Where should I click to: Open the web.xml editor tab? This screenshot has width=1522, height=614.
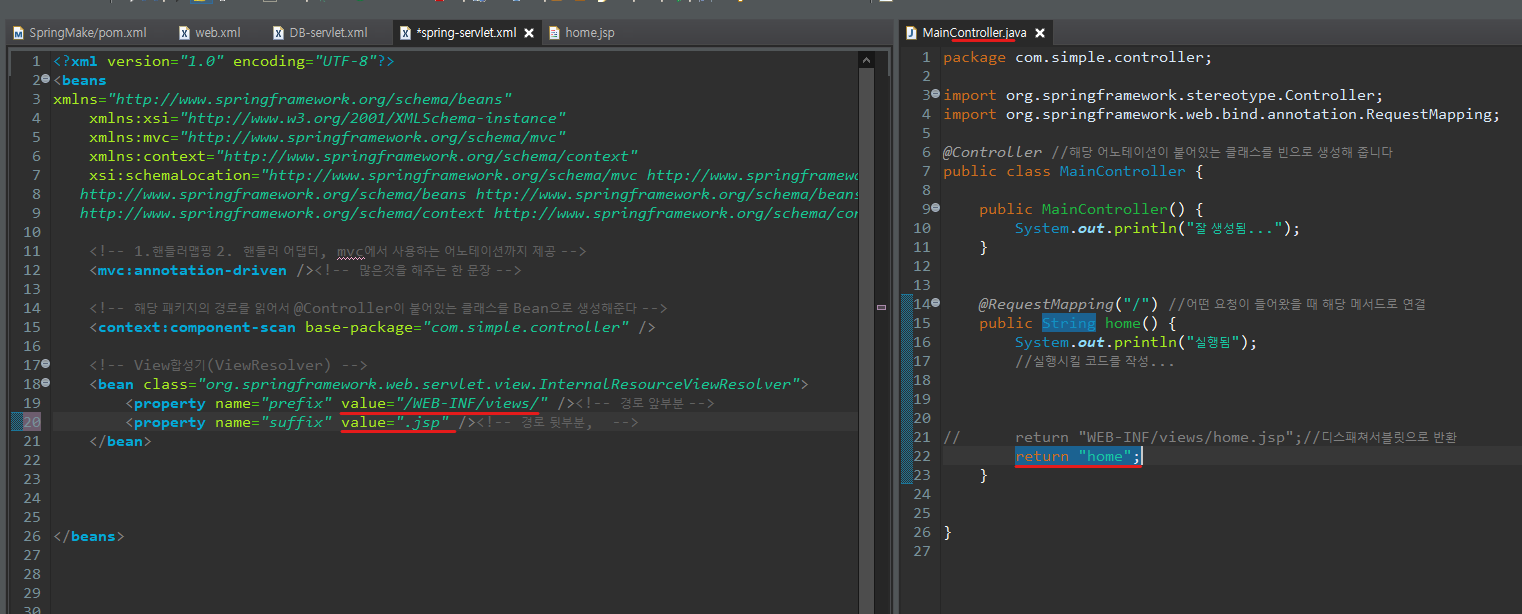coord(208,33)
